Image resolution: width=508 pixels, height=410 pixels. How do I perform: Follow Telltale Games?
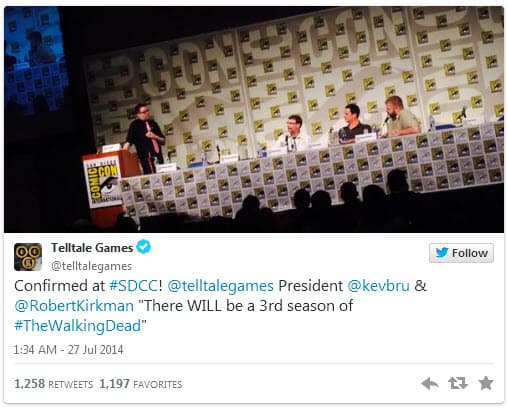click(x=461, y=253)
